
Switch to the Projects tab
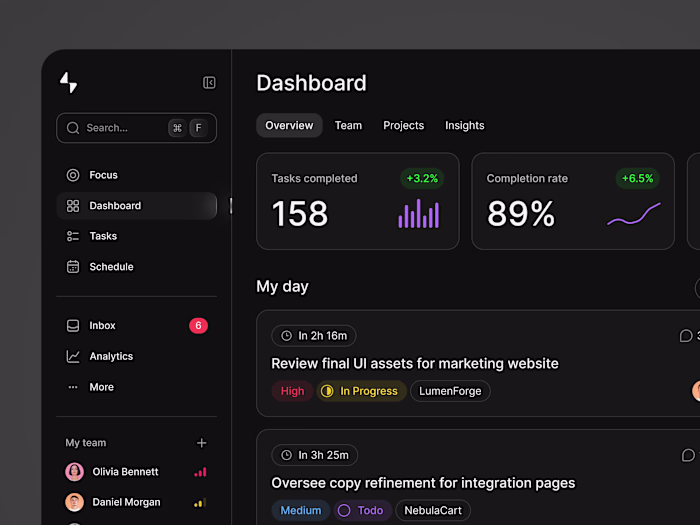(404, 125)
